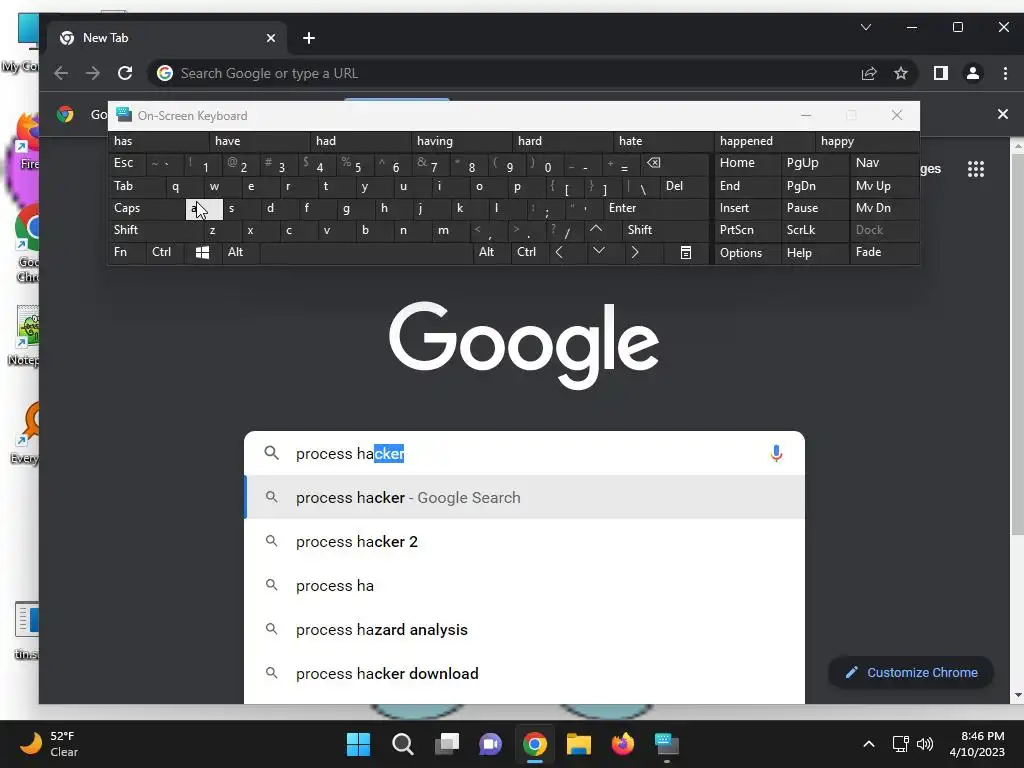1024x768 pixels.
Task: Choose the 'having' word prediction
Action: 462,141
